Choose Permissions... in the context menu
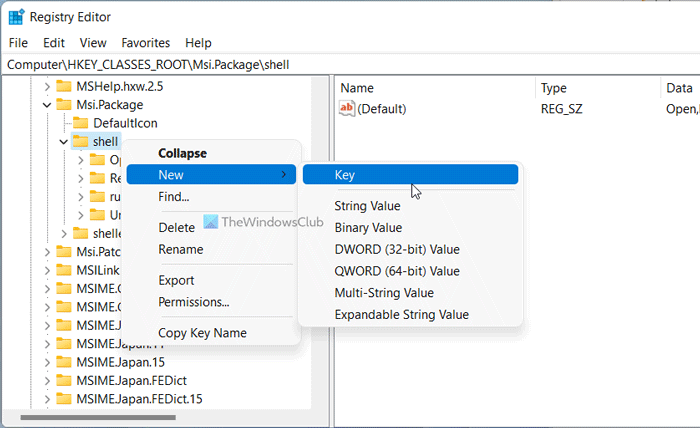This screenshot has width=700, height=428. click(x=211, y=302)
